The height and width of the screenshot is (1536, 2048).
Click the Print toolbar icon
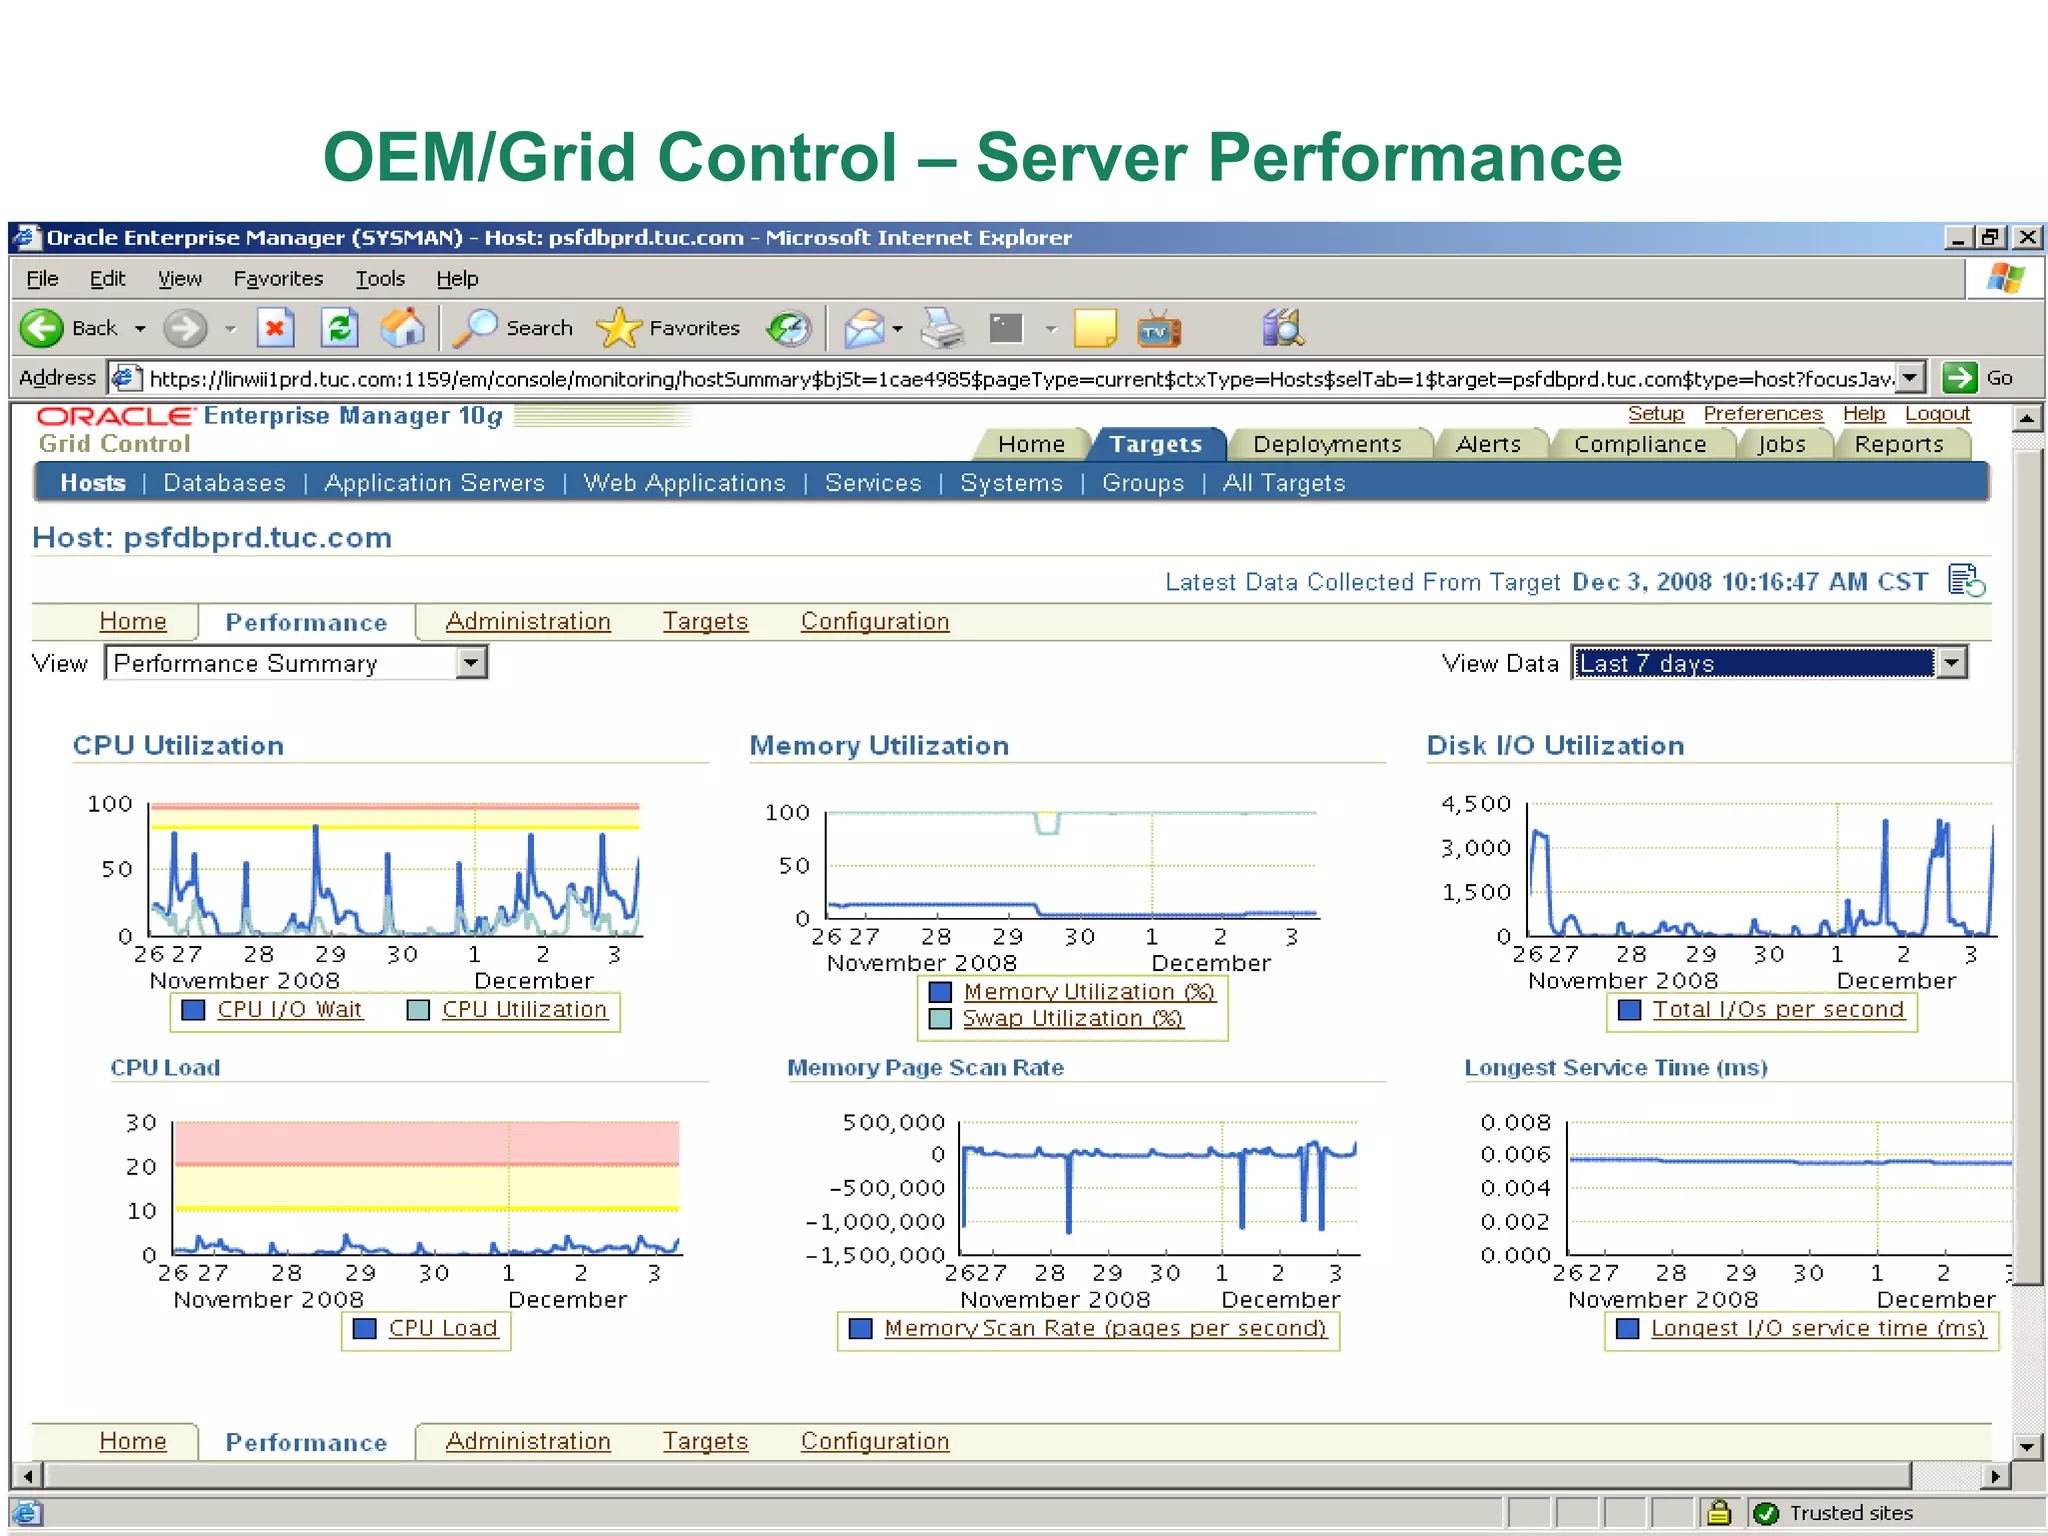tap(942, 328)
